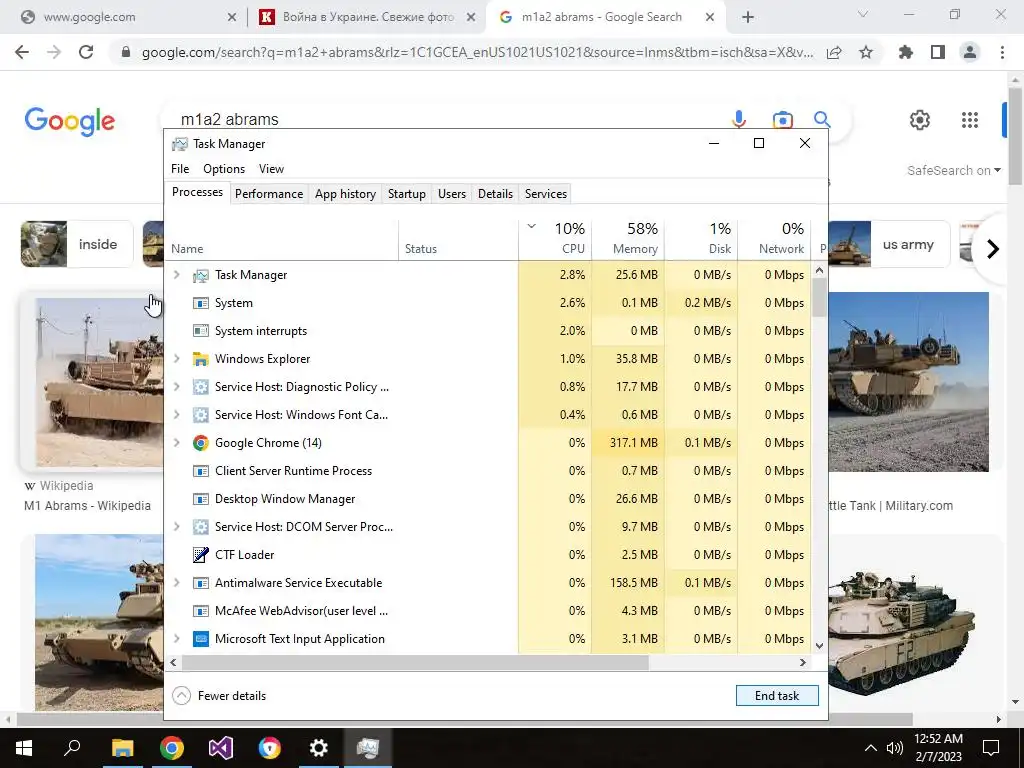This screenshot has height=768, width=1024.
Task: Click Google search by image camera icon
Action: pyautogui.click(x=782, y=120)
